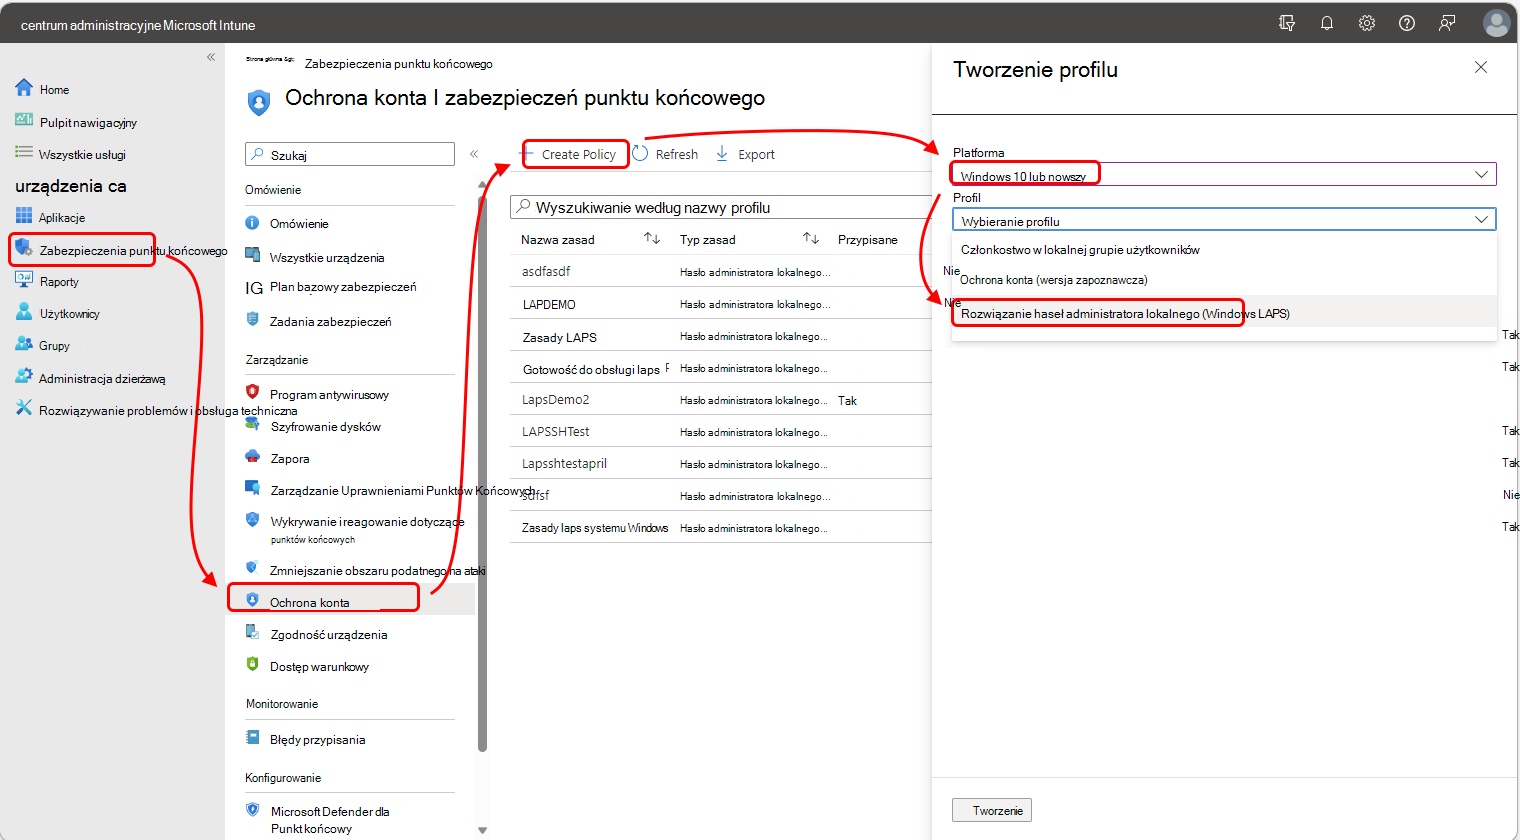Click the scrollbar down arrow in security menu
Screen dimensions: 1520x840
[482, 830]
